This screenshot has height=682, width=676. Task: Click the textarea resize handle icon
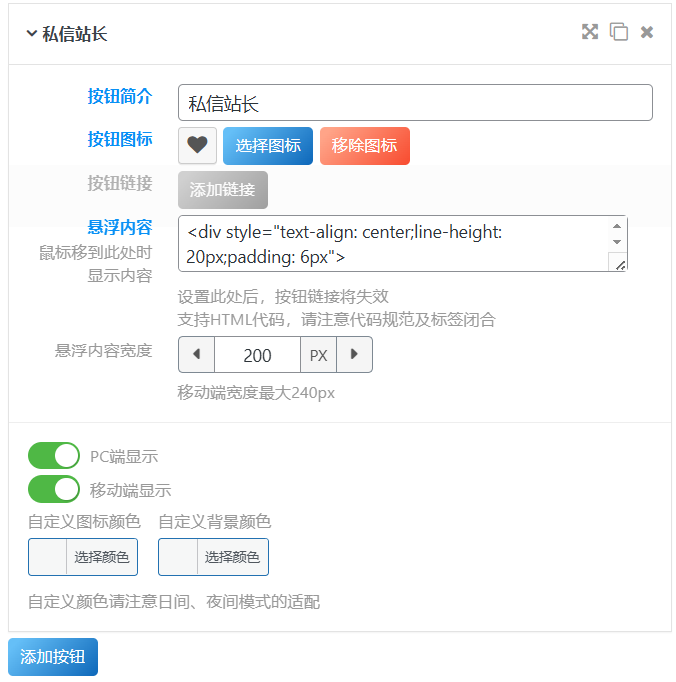tap(620, 265)
